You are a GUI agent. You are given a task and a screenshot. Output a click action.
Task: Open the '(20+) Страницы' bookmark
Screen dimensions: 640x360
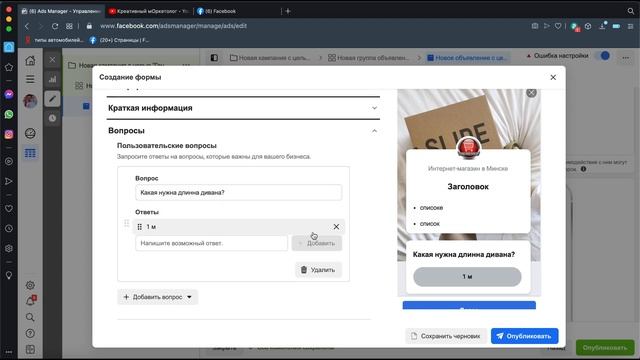(119, 40)
